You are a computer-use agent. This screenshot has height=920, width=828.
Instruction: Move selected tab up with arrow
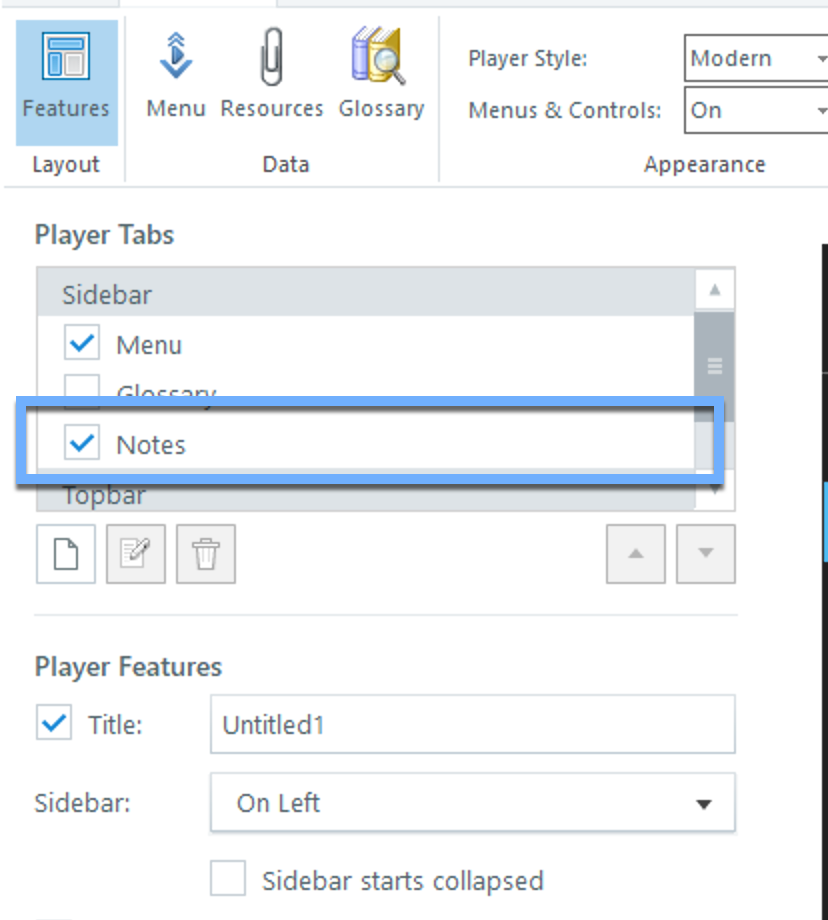tap(635, 554)
